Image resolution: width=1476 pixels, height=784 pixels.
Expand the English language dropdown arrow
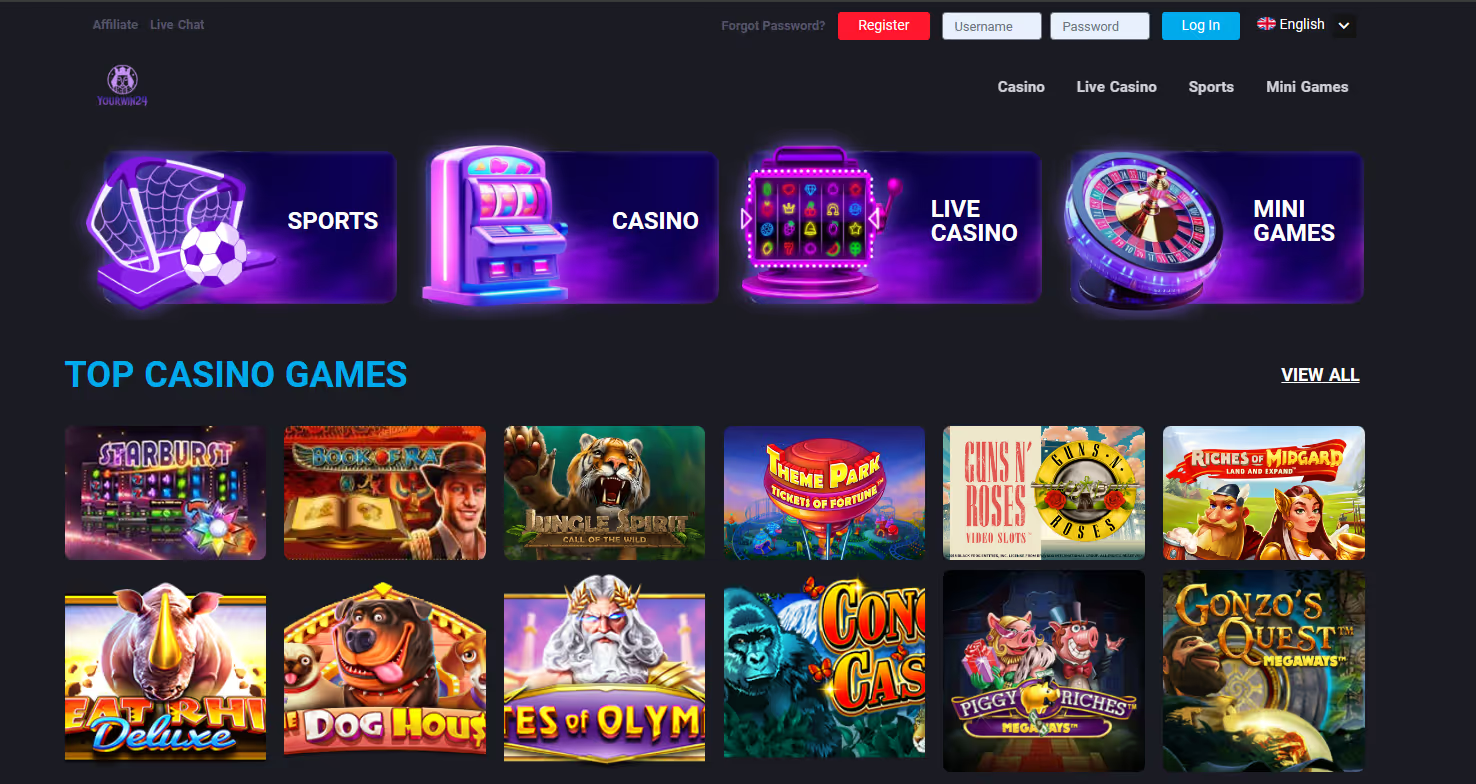[x=1344, y=26]
